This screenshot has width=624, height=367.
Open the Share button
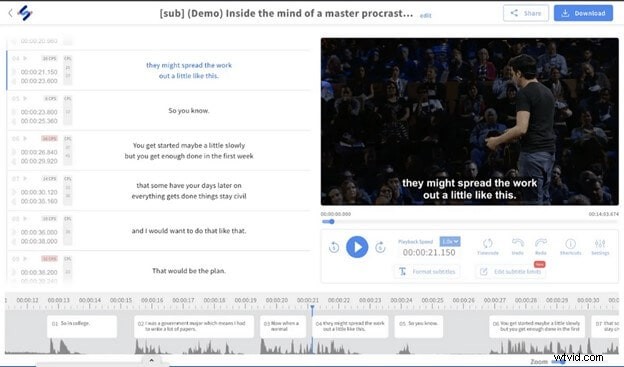526,13
